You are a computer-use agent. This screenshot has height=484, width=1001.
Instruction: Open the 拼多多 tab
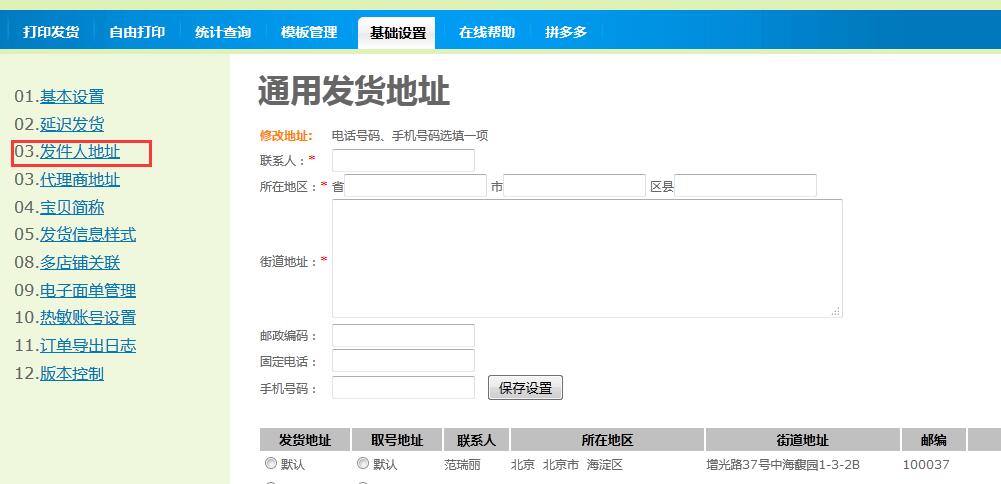coord(566,32)
